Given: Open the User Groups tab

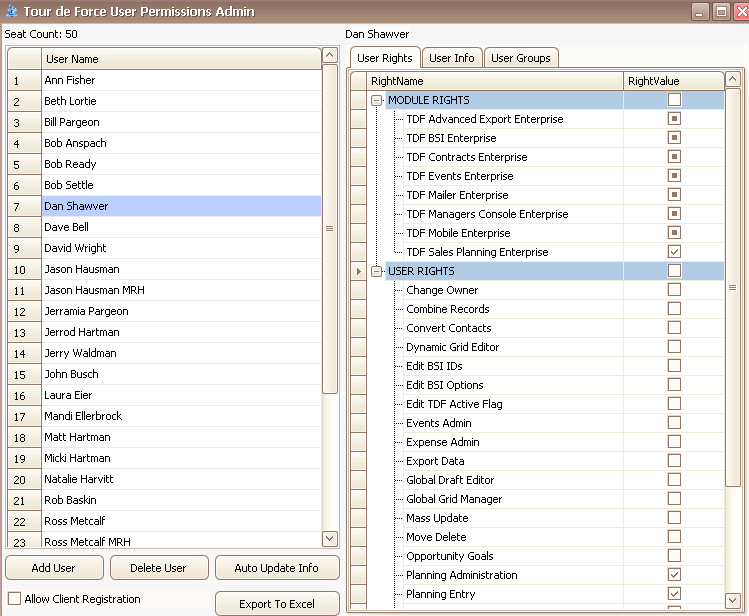Looking at the screenshot, I should click(x=521, y=58).
